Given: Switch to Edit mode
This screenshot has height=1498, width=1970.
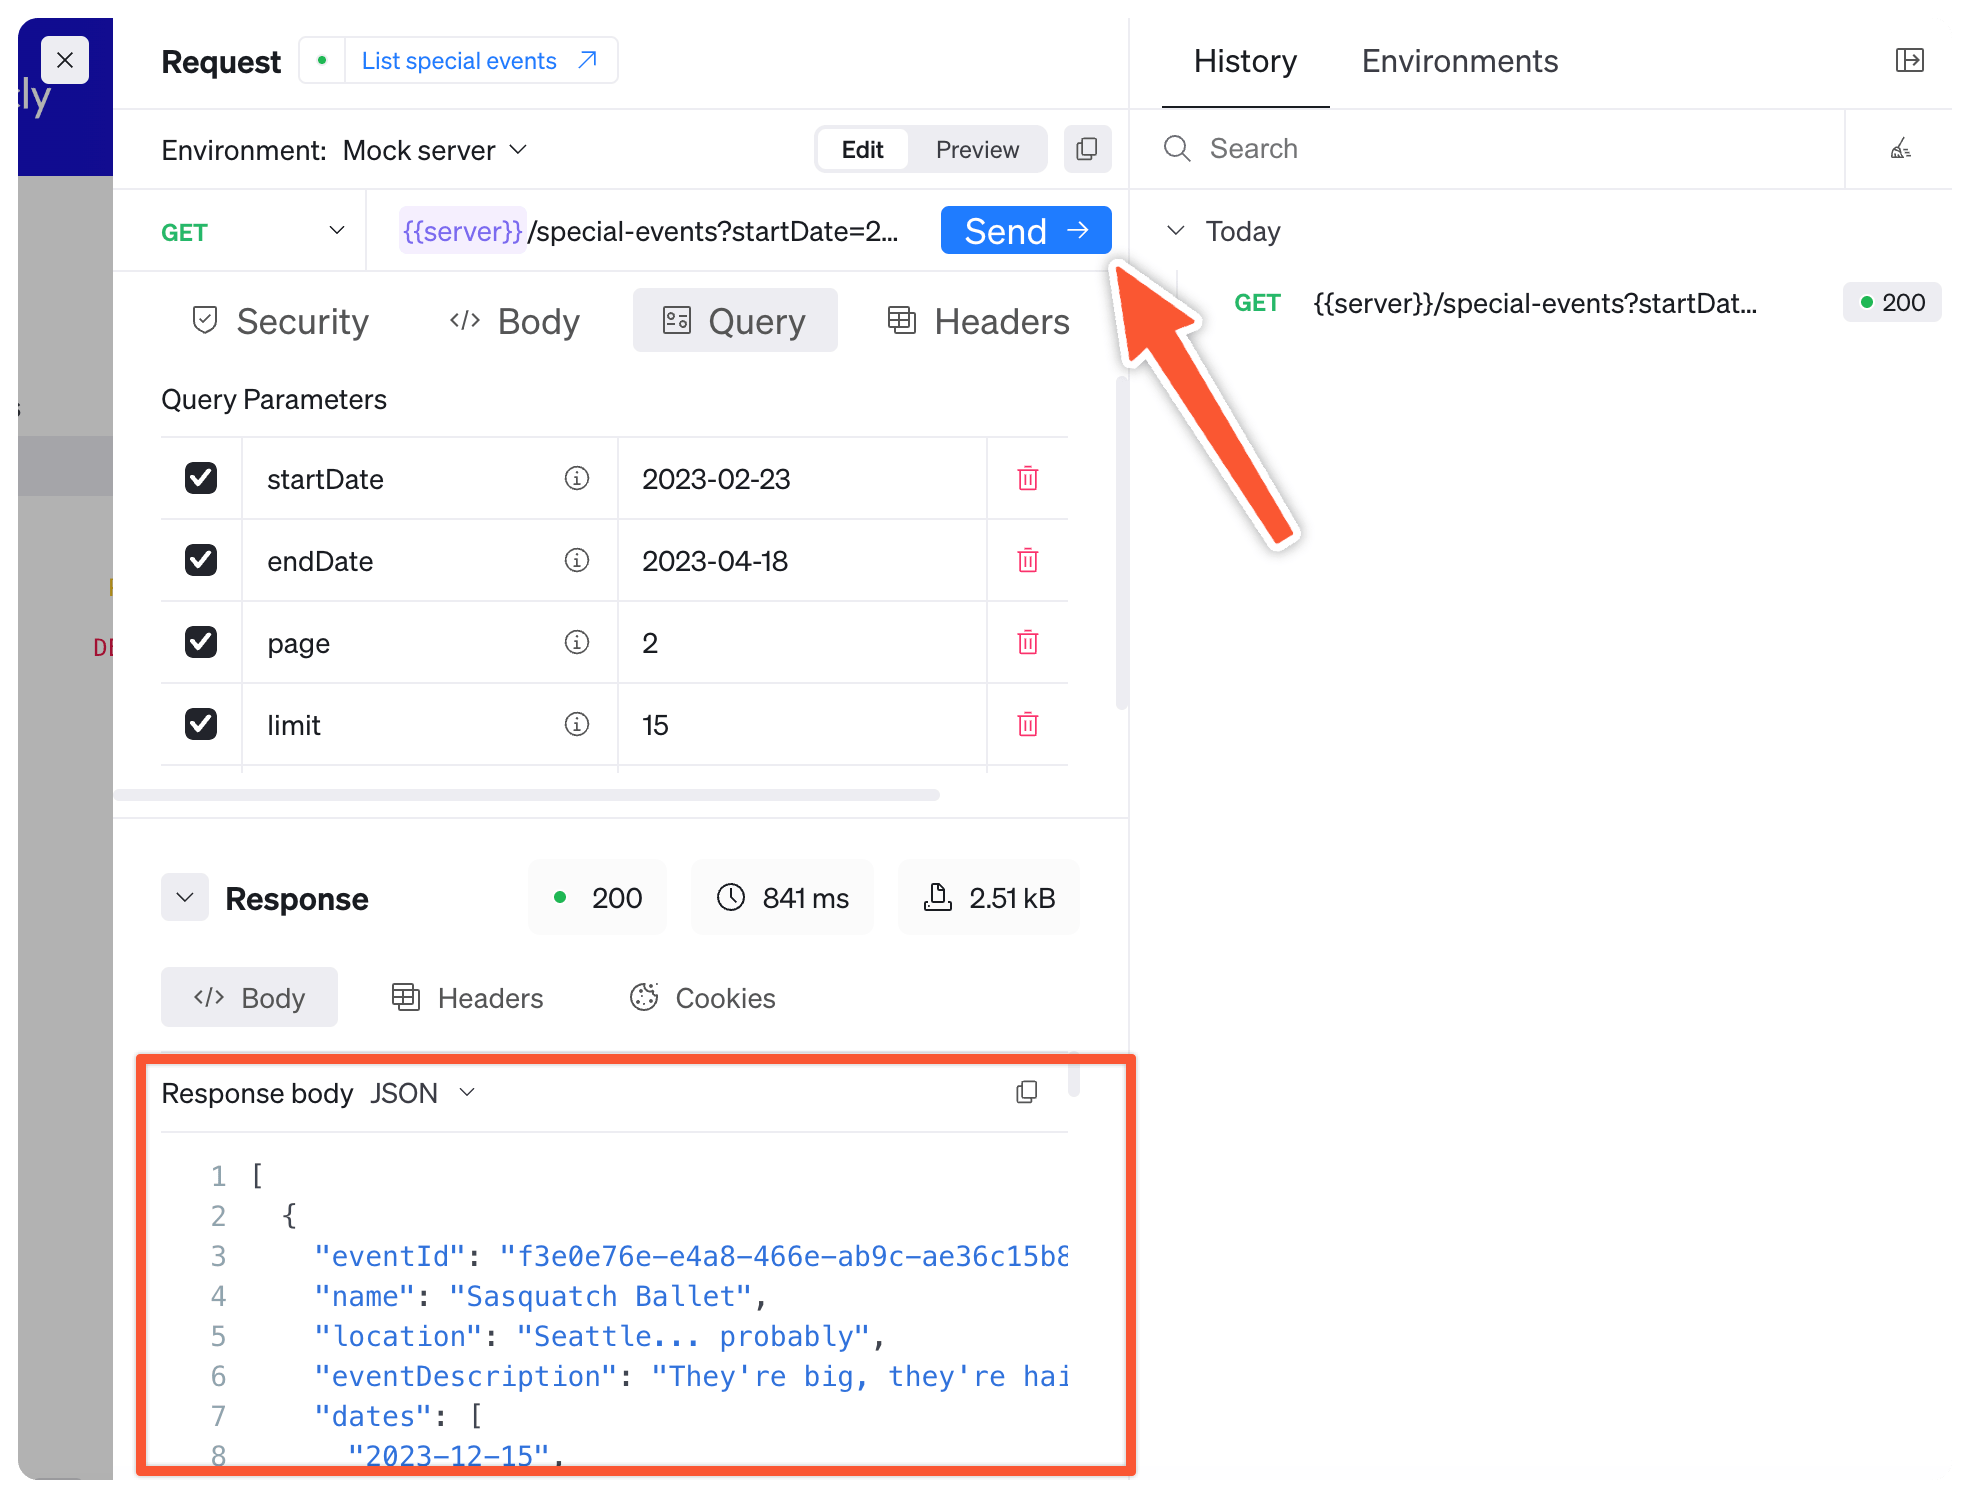Looking at the screenshot, I should point(862,150).
